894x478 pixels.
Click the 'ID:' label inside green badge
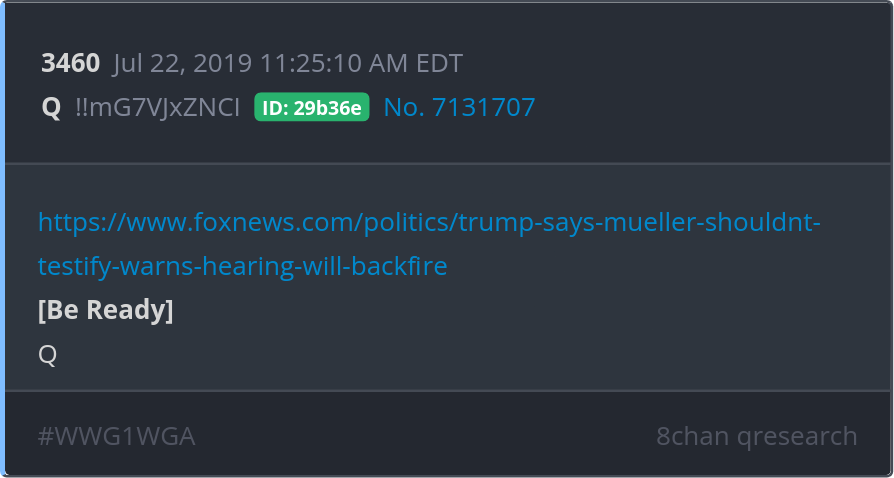click(275, 108)
